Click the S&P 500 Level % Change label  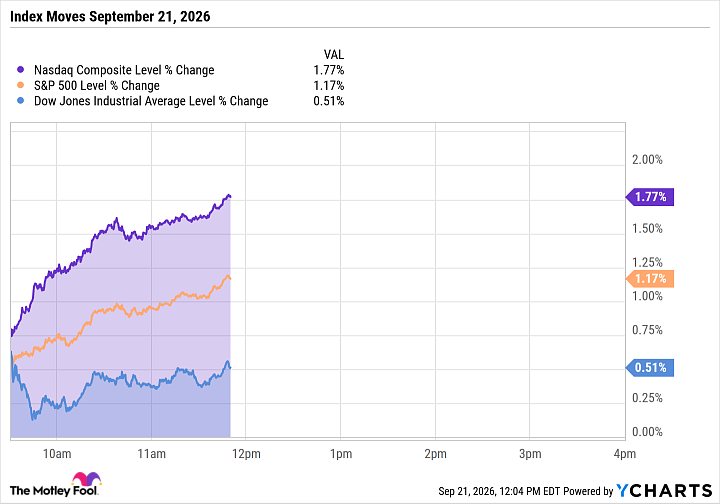tap(97, 85)
